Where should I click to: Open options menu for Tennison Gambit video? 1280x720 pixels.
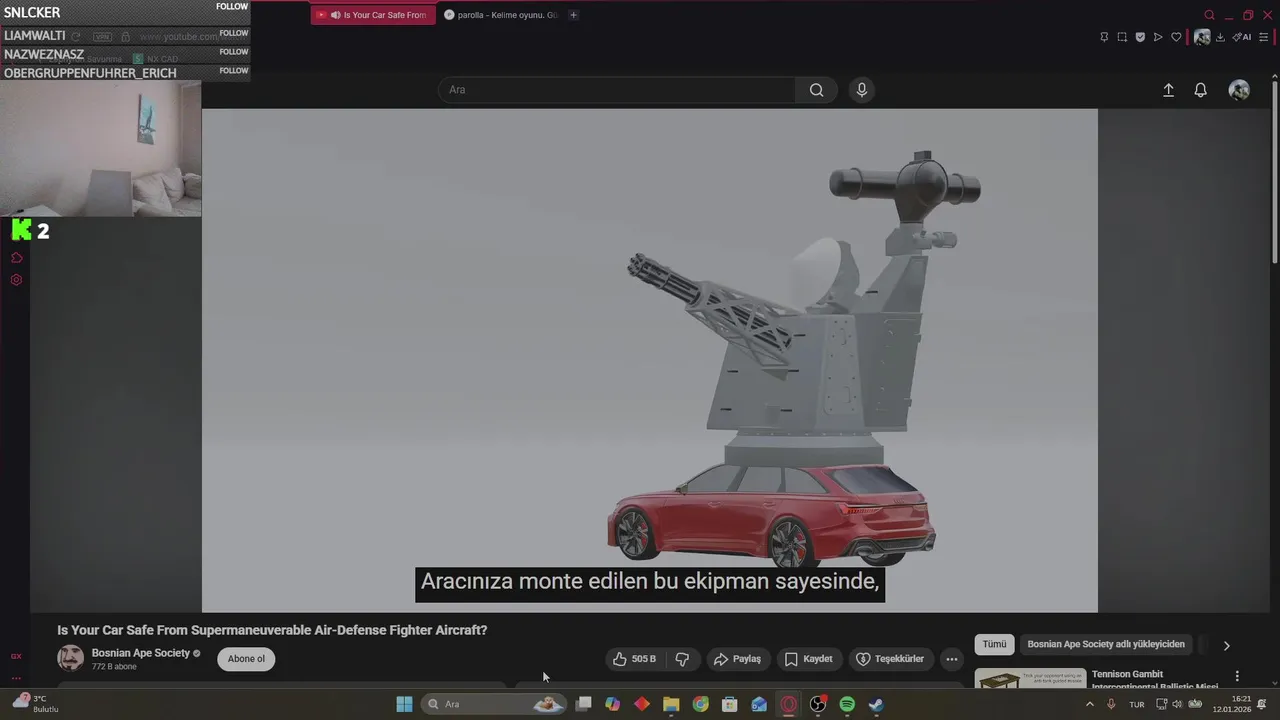coord(1237,676)
